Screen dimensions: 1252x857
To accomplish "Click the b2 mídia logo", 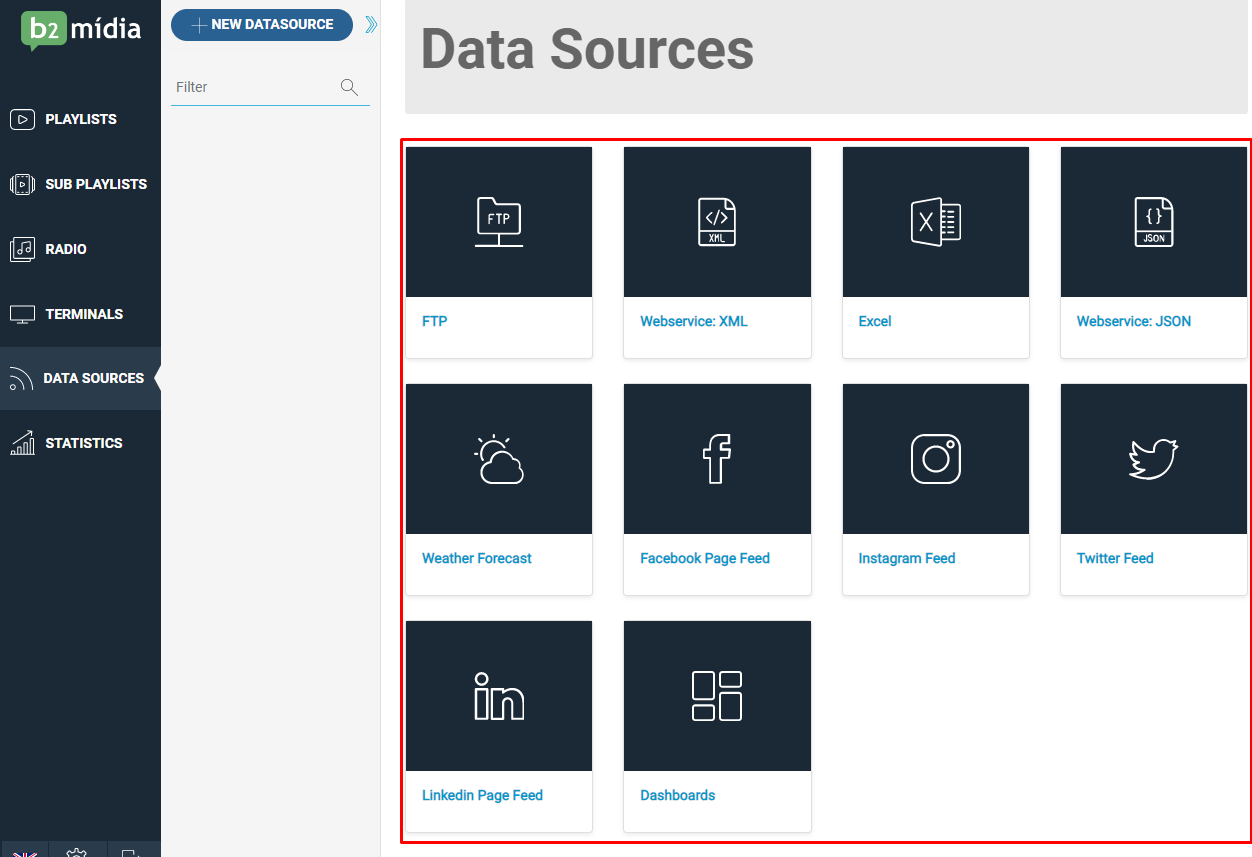I will pos(81,30).
